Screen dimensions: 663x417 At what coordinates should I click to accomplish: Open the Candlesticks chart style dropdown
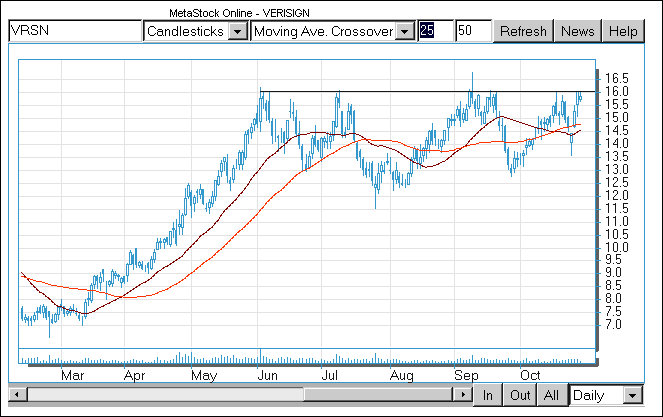point(196,31)
